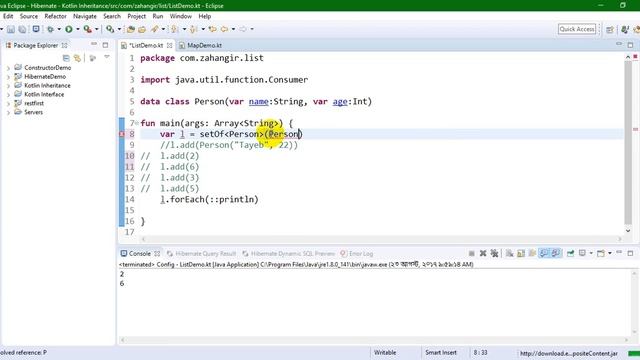Click the red error overview indicator at editor top-right
Screen dimensions: 640x360
pyautogui.click(x=635, y=57)
